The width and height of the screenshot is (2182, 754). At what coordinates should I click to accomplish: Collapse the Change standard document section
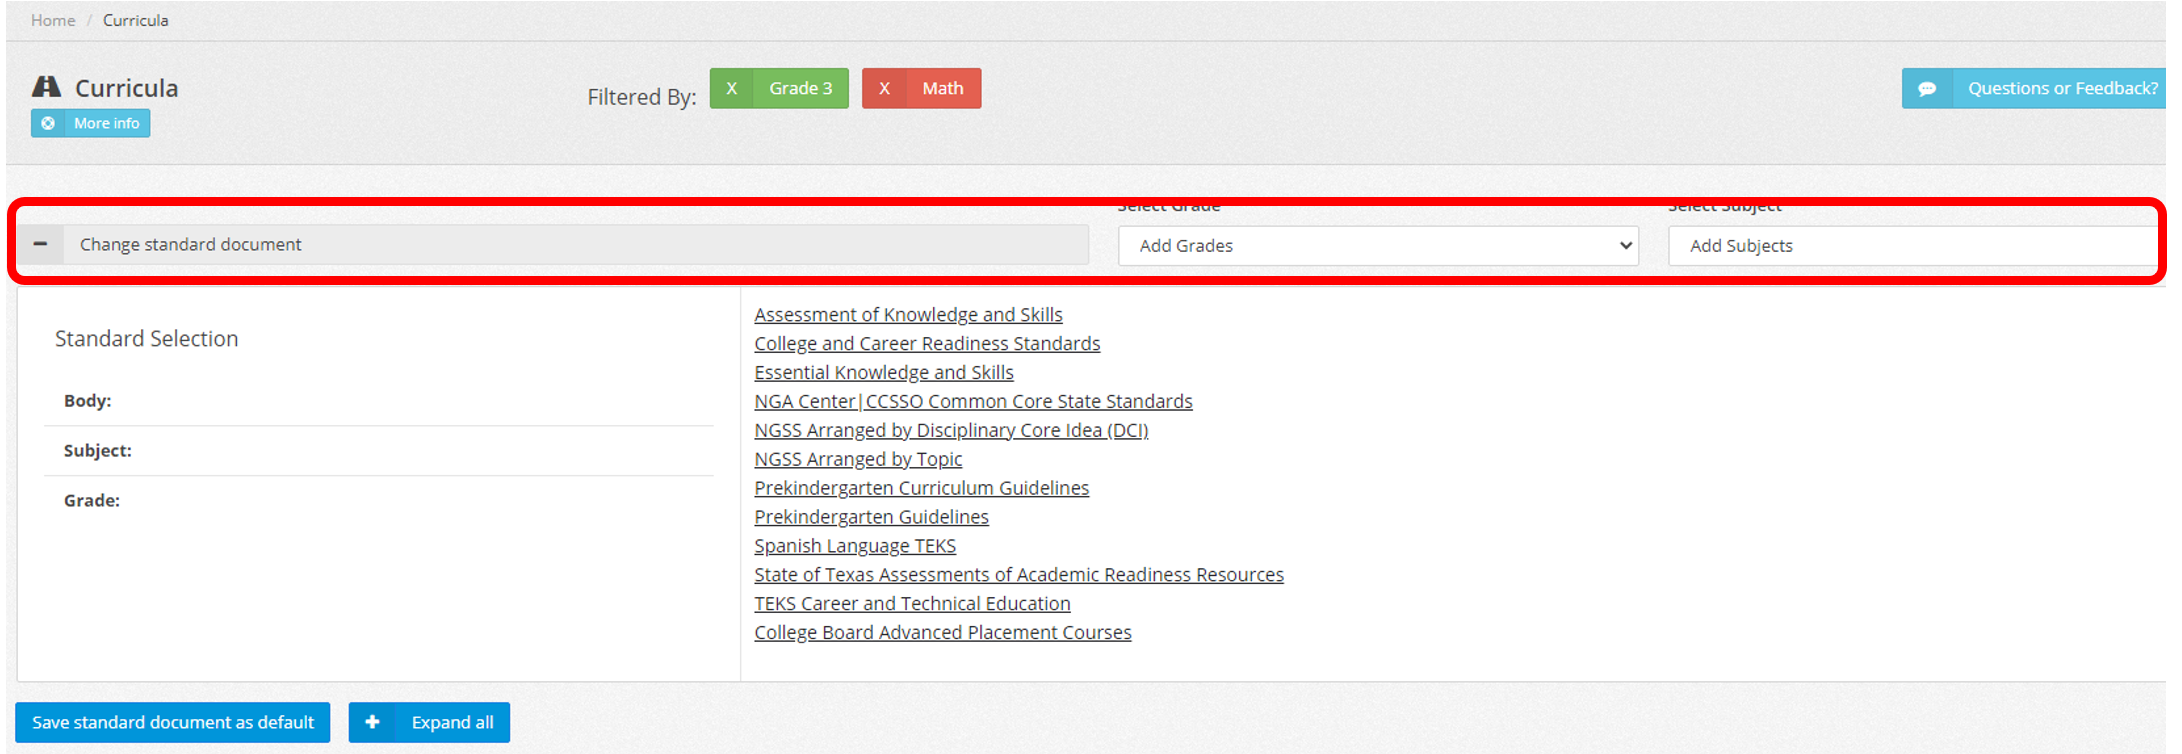41,244
